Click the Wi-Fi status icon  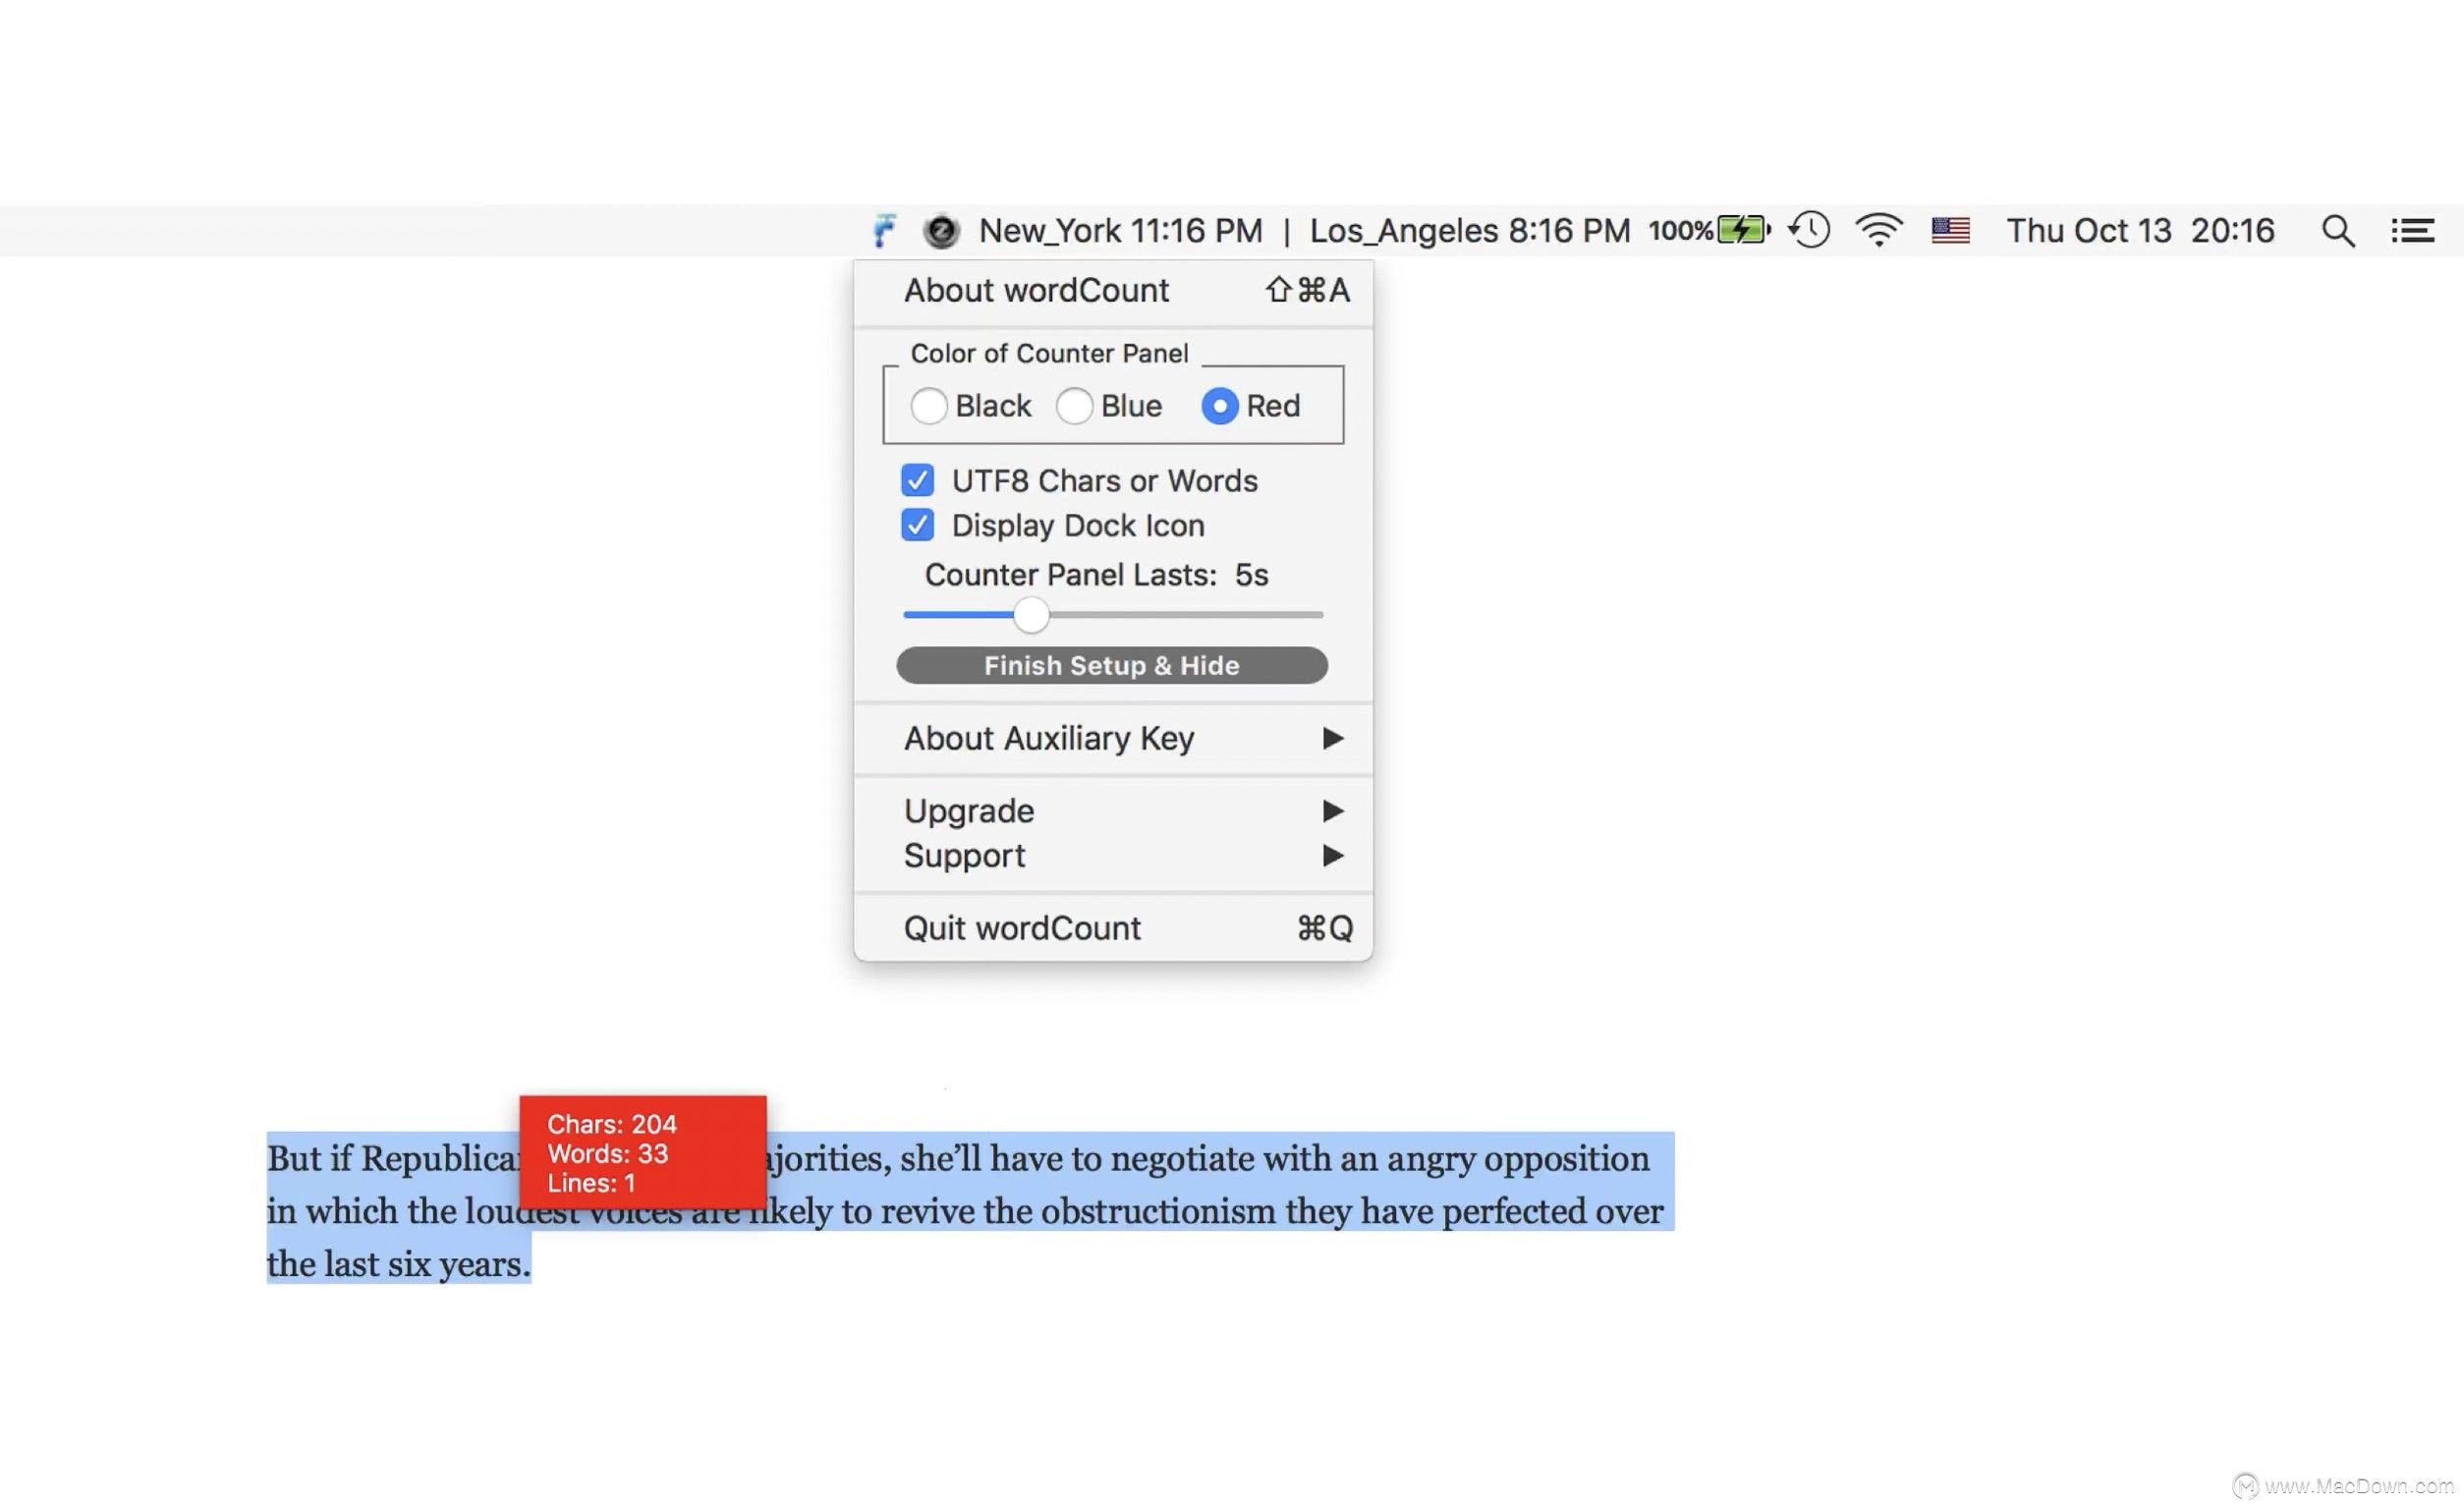[1879, 230]
